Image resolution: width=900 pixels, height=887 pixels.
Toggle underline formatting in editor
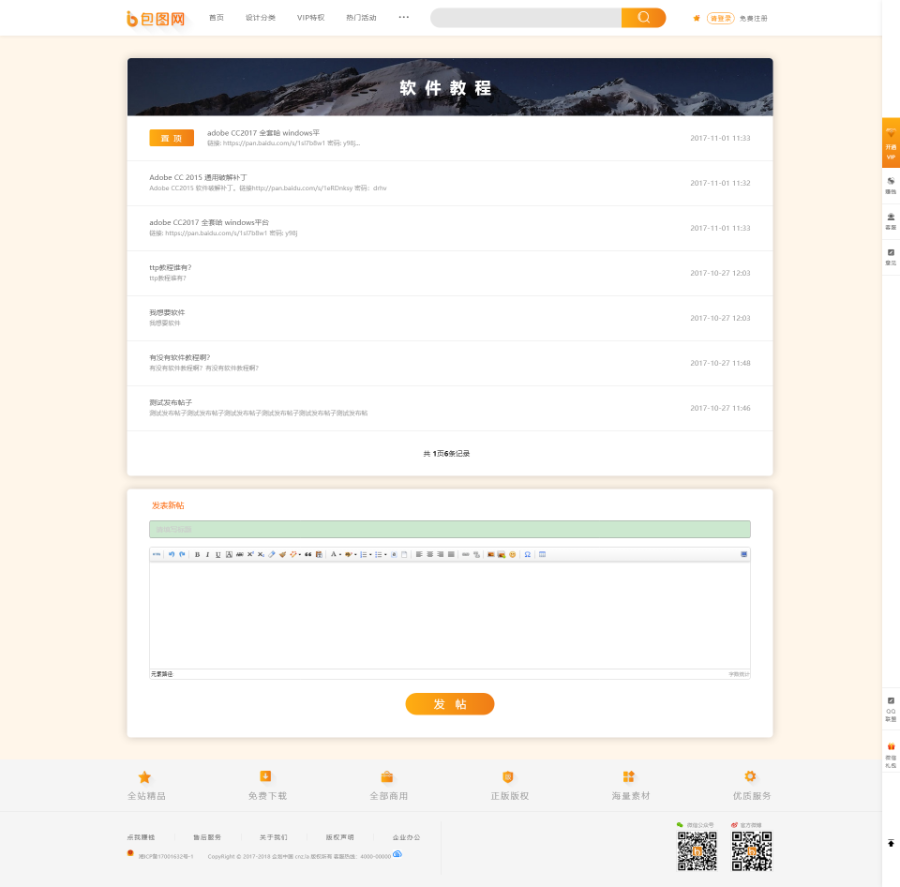218,555
